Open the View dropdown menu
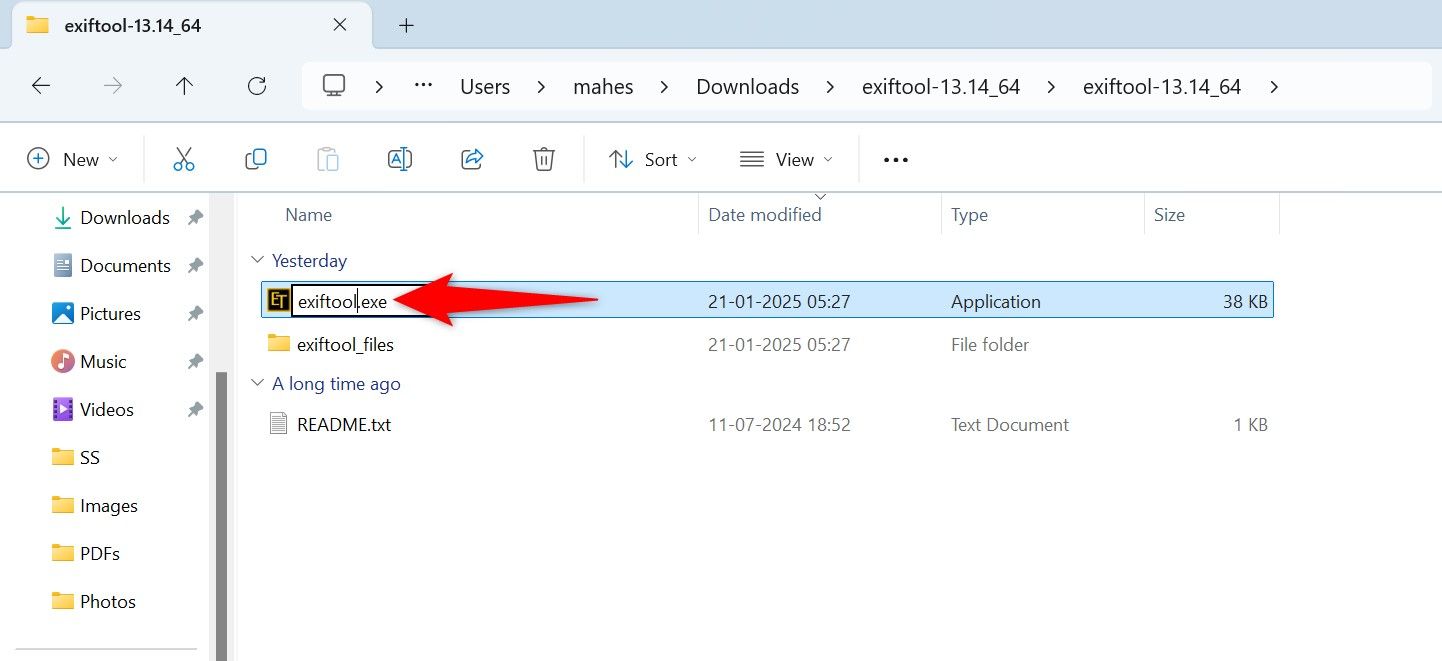The width and height of the screenshot is (1442, 661). [787, 159]
